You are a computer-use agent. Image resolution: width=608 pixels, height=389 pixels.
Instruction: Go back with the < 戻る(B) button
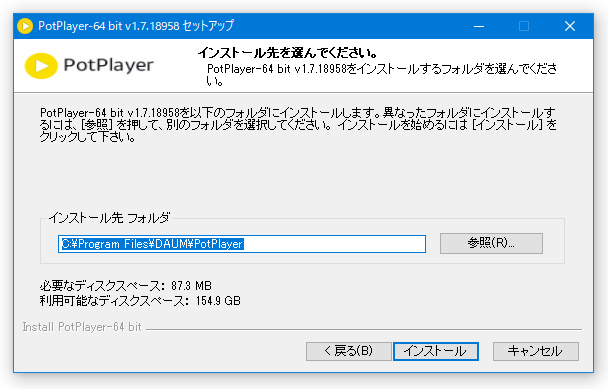pyautogui.click(x=349, y=351)
